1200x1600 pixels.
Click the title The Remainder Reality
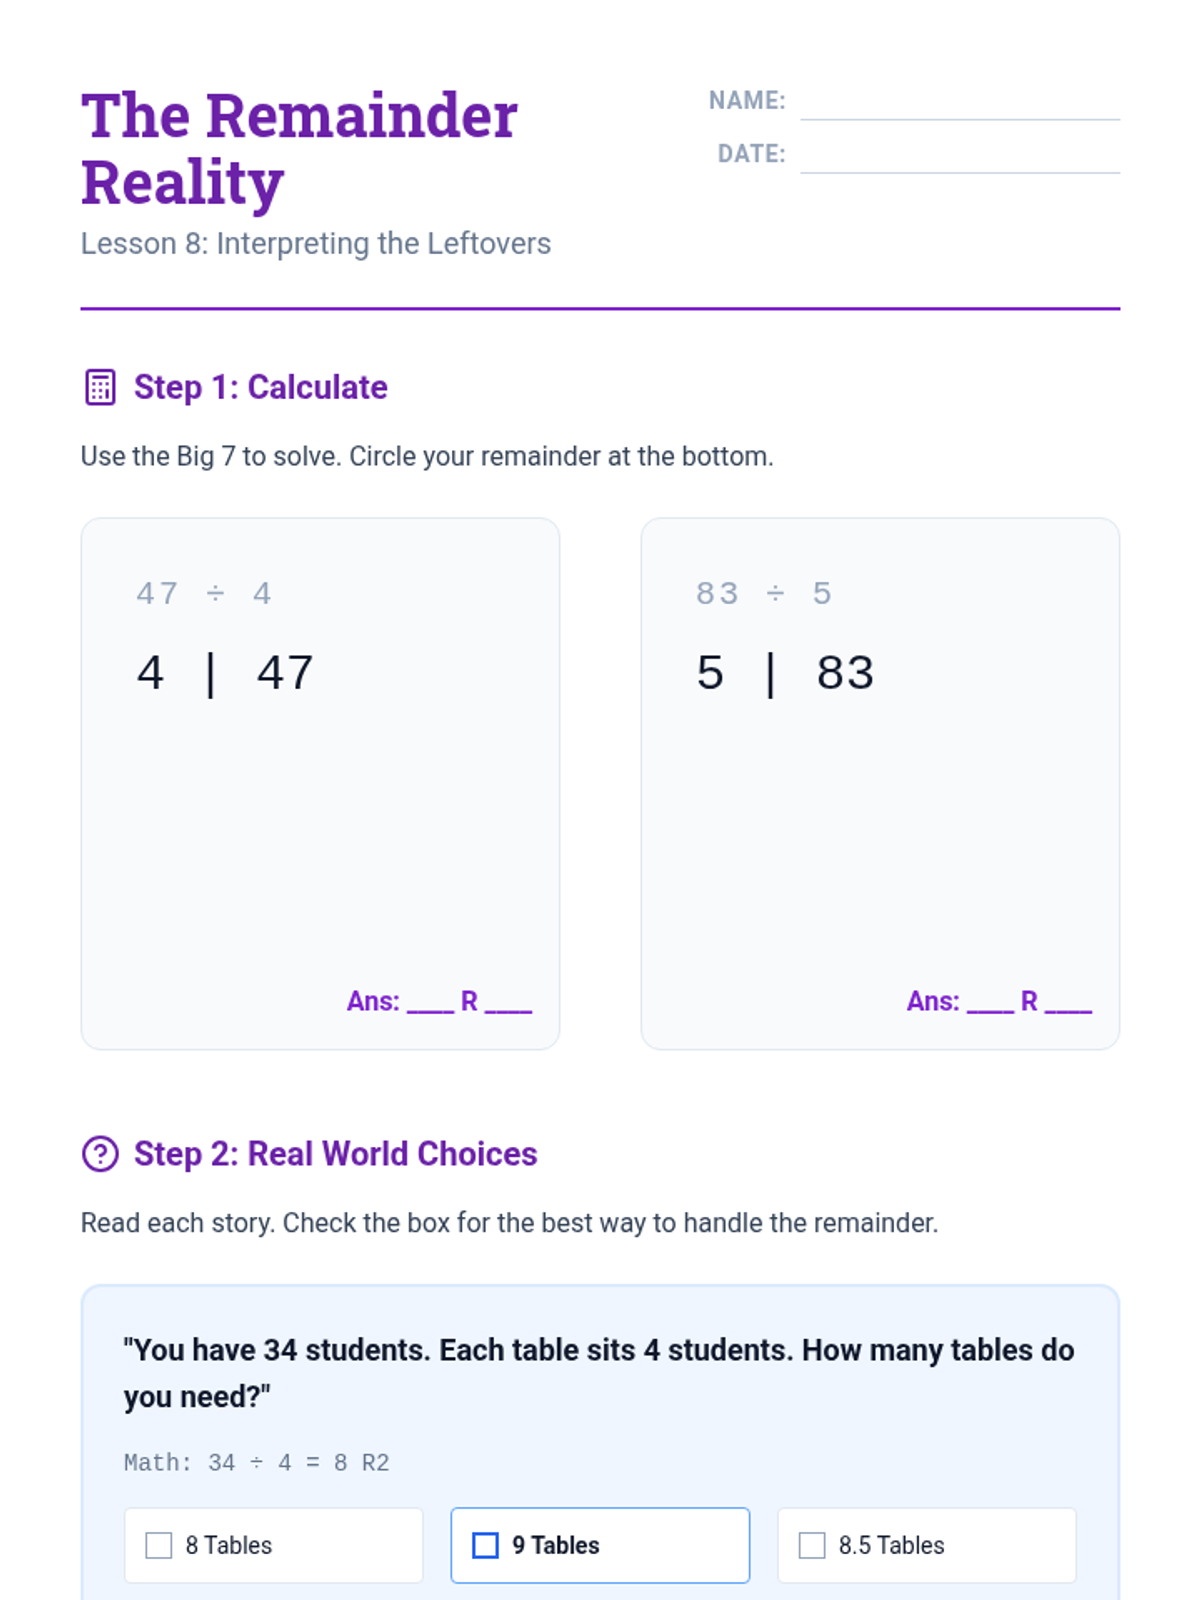pyautogui.click(x=298, y=148)
